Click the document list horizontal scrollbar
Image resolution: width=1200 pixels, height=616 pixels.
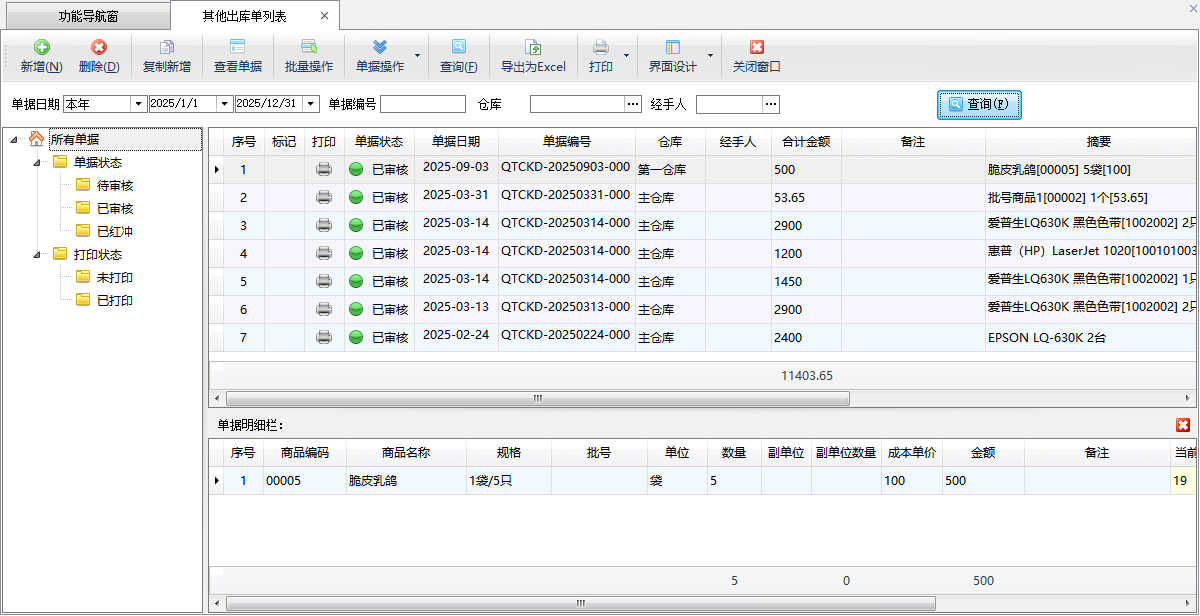[536, 398]
